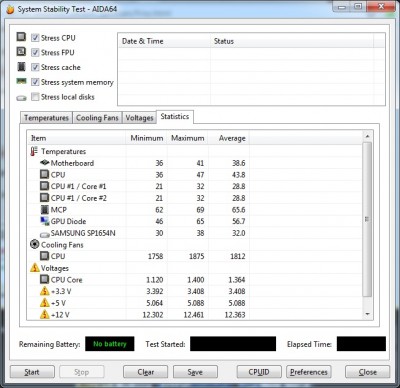The height and width of the screenshot is (388, 400).
Task: Click the Maximum column header
Action: pos(188,138)
